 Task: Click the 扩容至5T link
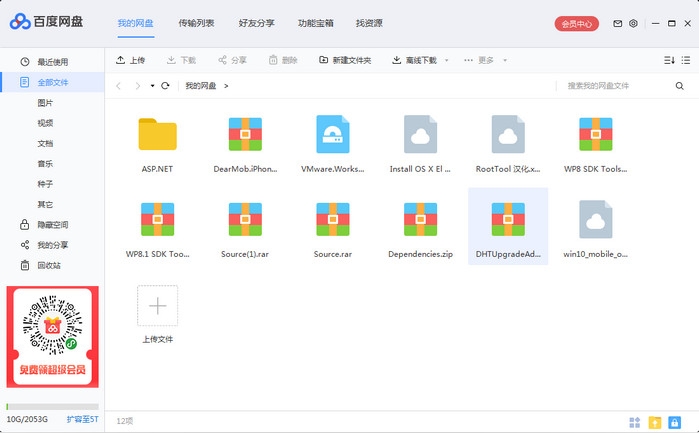point(82,419)
